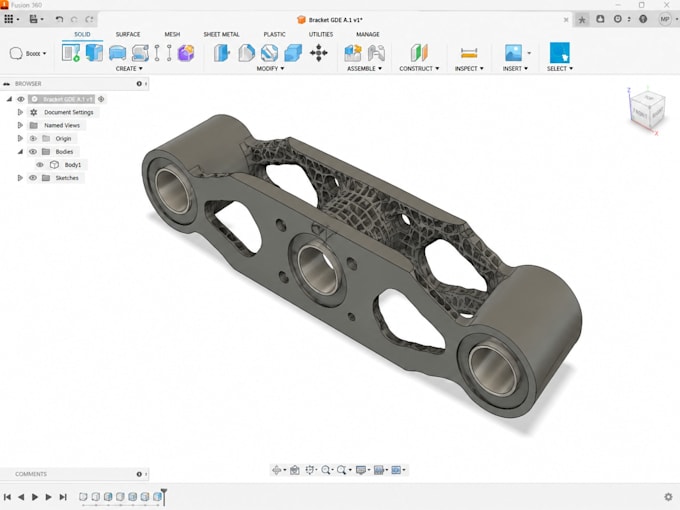Viewport: 680px width, 510px height.
Task: Click the Orbit navigation icon
Action: 276,470
